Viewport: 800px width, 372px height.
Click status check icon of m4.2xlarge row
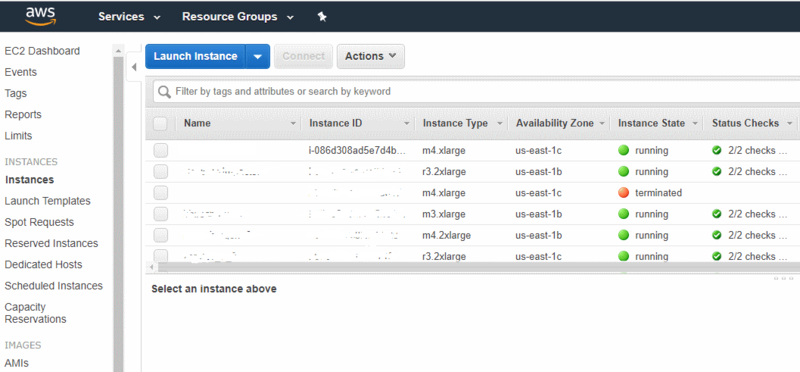pos(717,235)
